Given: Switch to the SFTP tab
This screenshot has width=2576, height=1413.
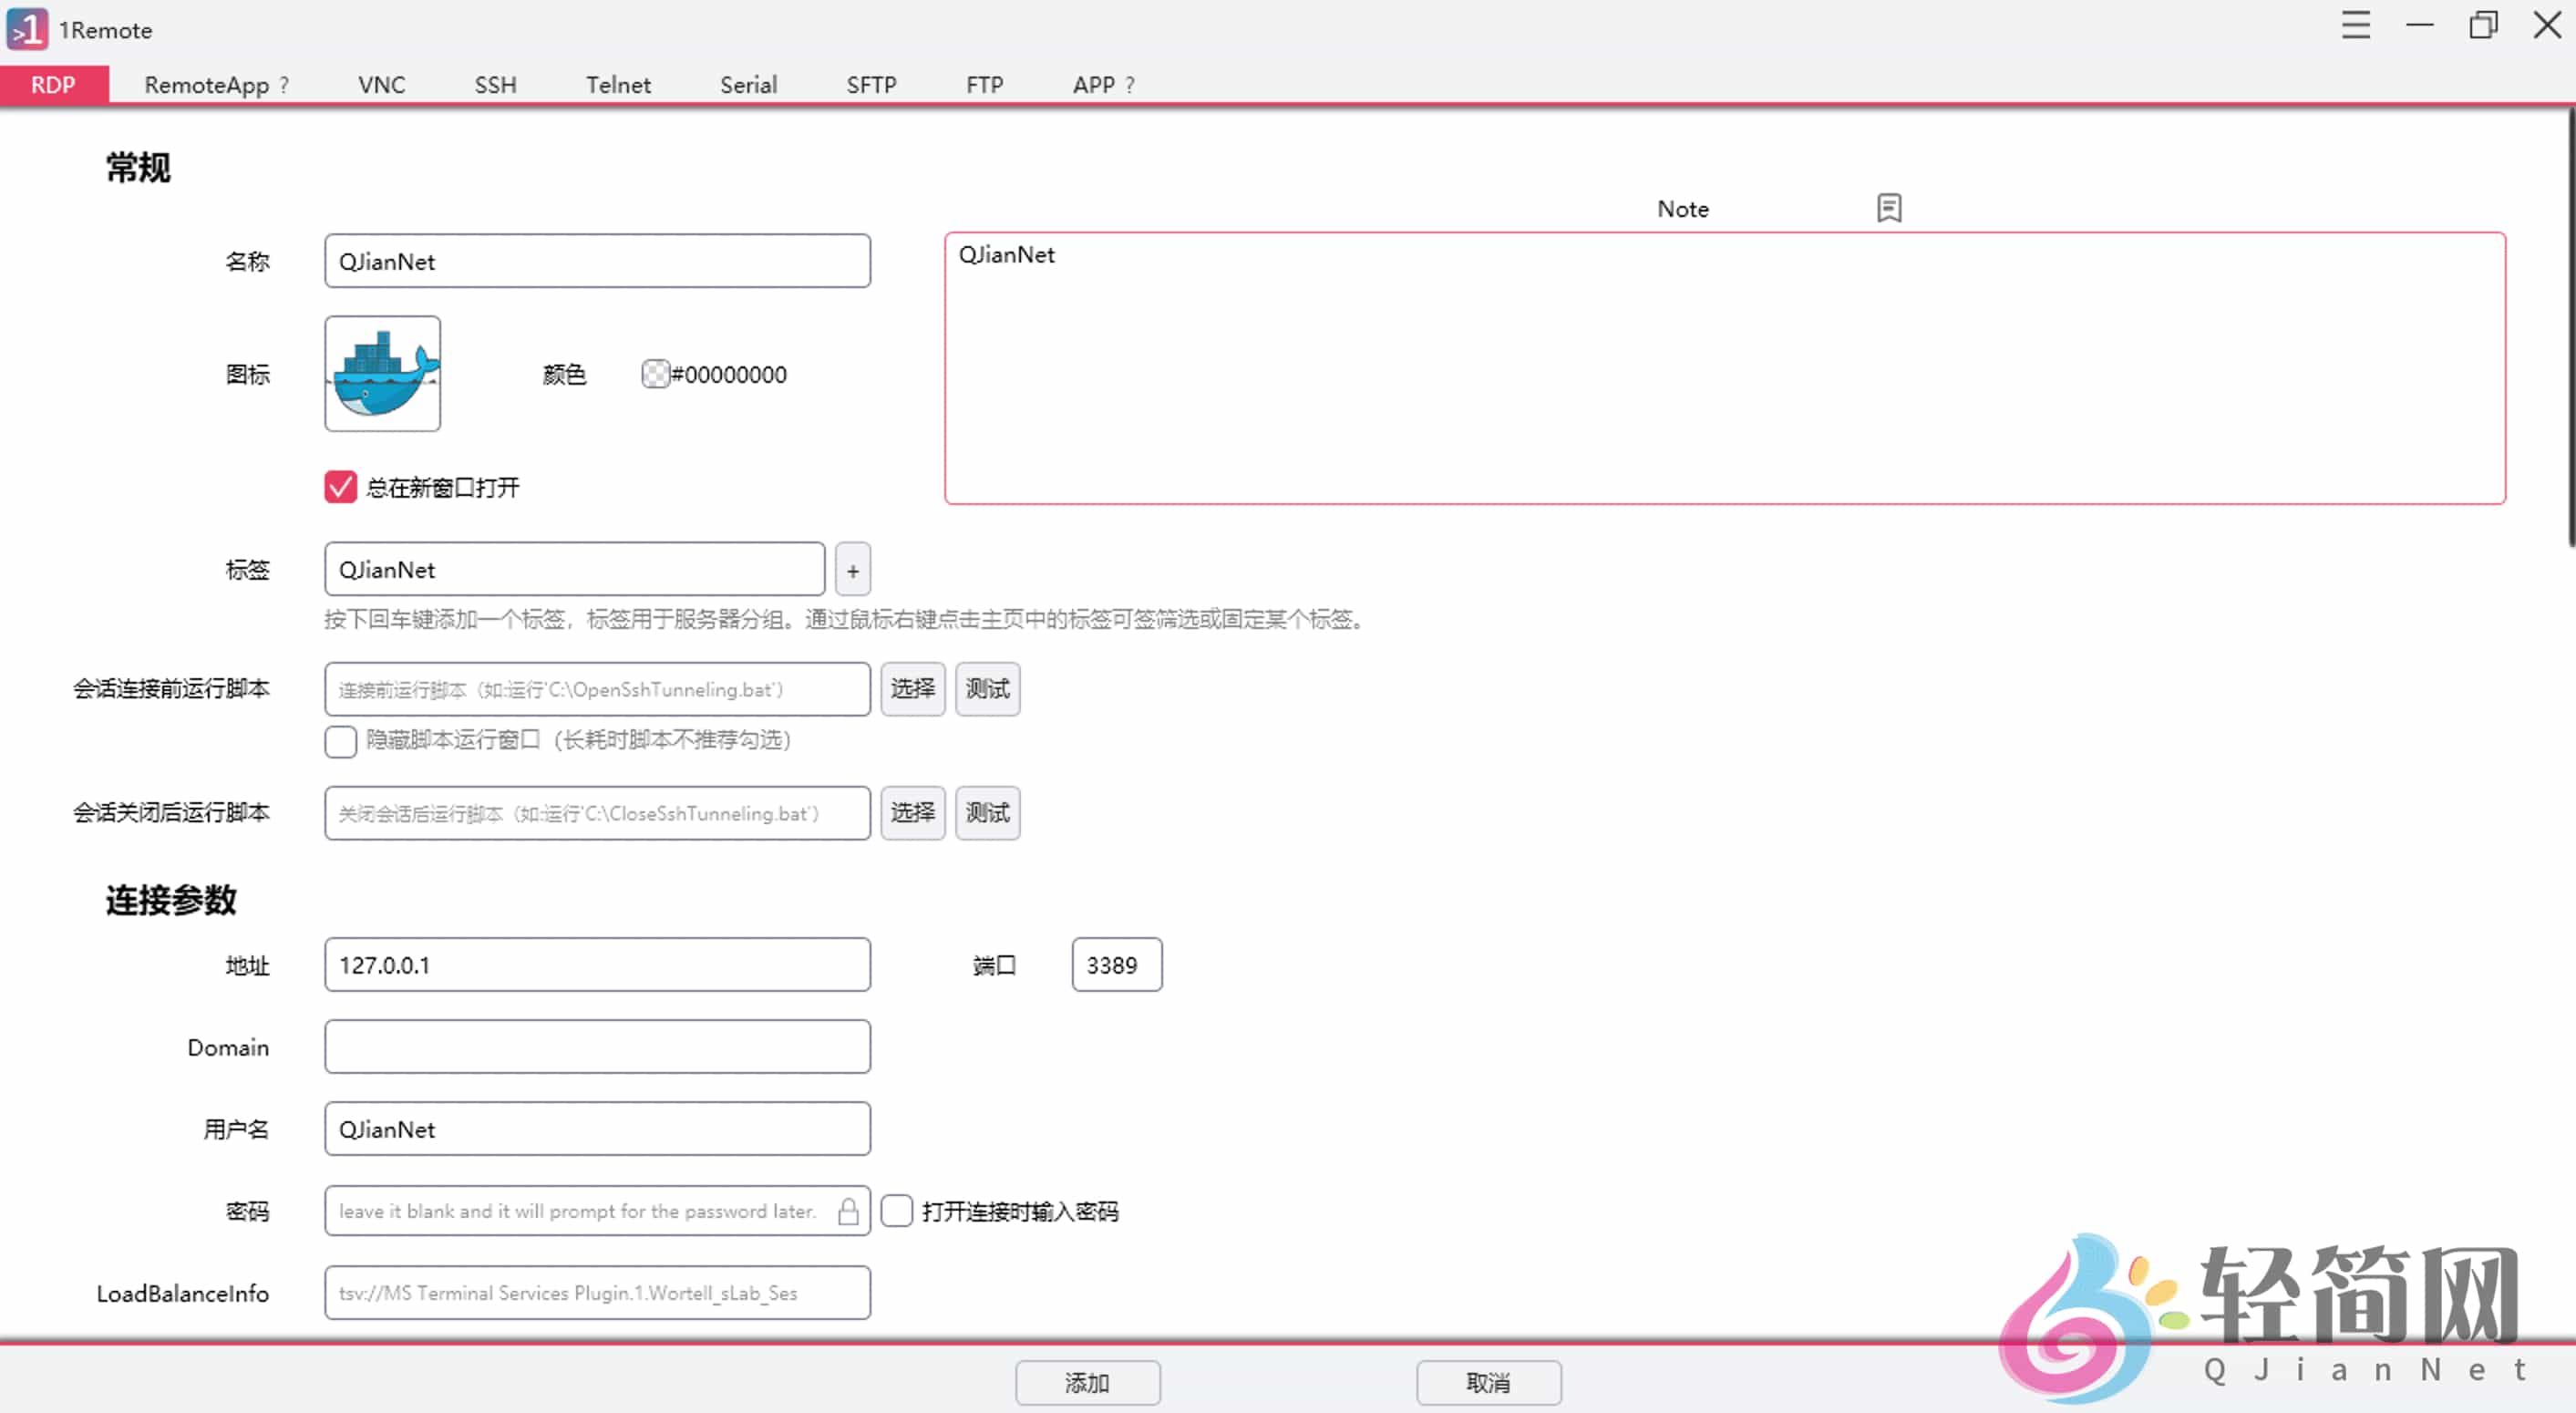Looking at the screenshot, I should click(870, 84).
